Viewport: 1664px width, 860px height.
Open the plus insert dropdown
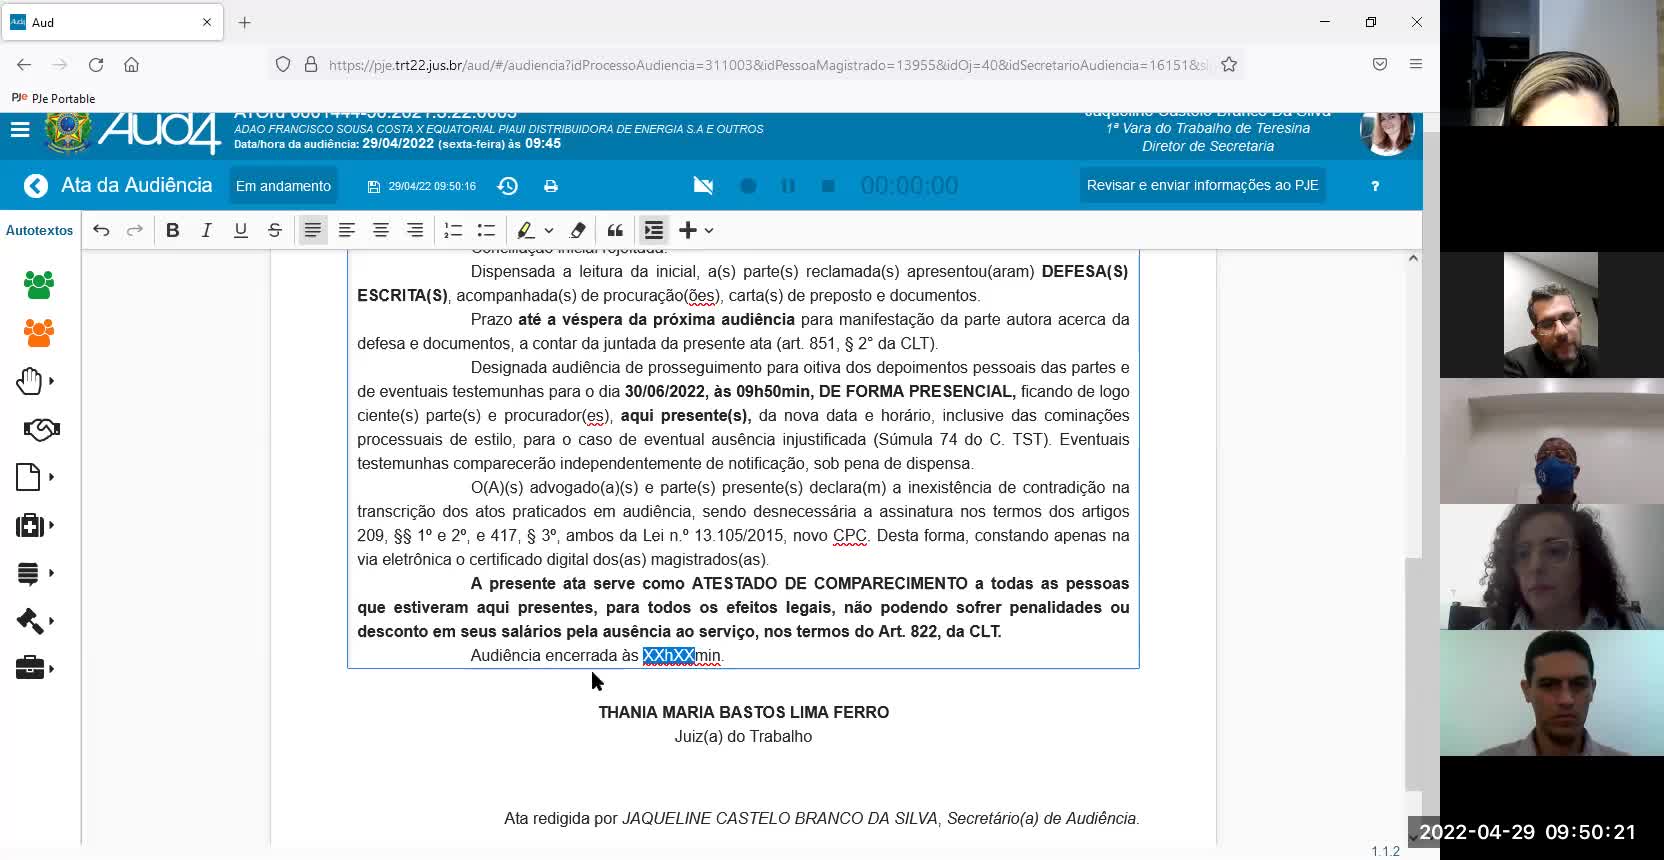click(696, 230)
